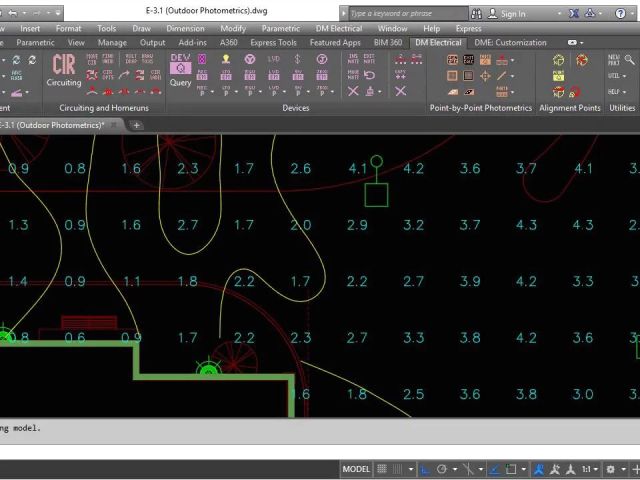
Task: Switch to the Express Tools ribbon tab
Action: 273,43
